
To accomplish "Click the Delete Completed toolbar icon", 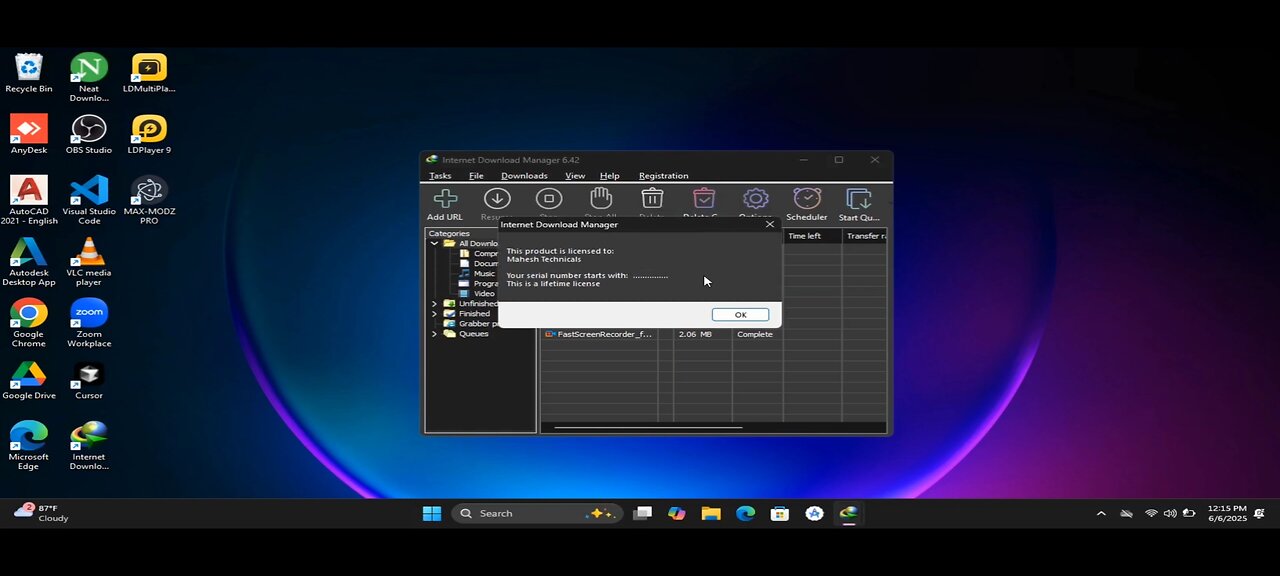I will (x=703, y=198).
